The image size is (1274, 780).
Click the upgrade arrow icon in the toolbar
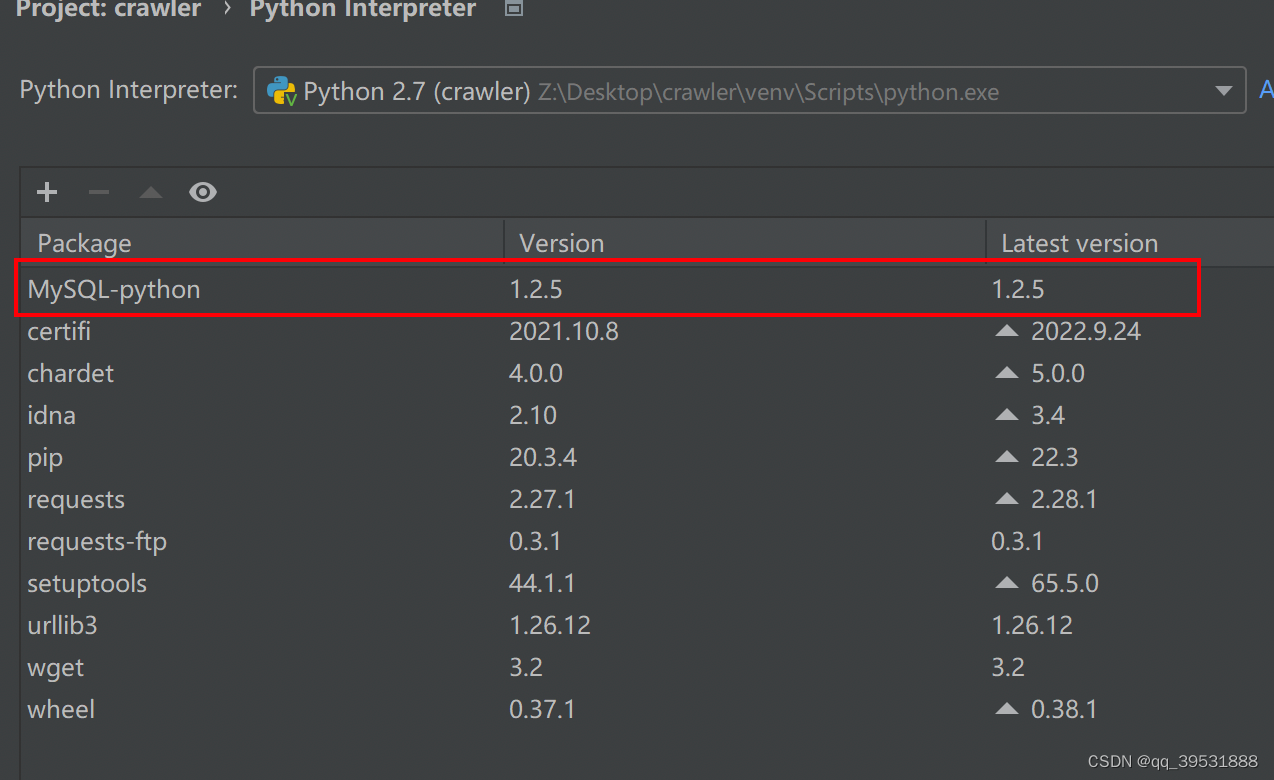(150, 192)
